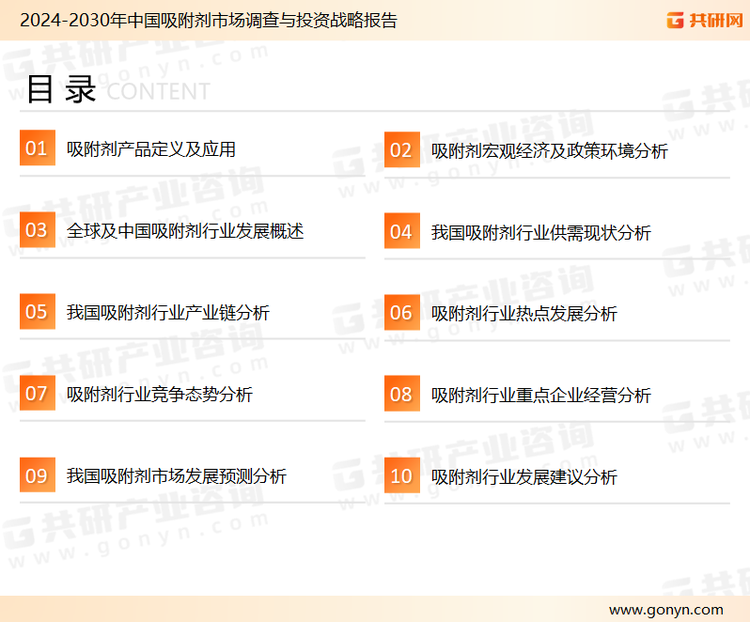Open 我国吸附剂行业产业链分析 section
Viewport: 750px width, 622px height.
click(x=168, y=313)
